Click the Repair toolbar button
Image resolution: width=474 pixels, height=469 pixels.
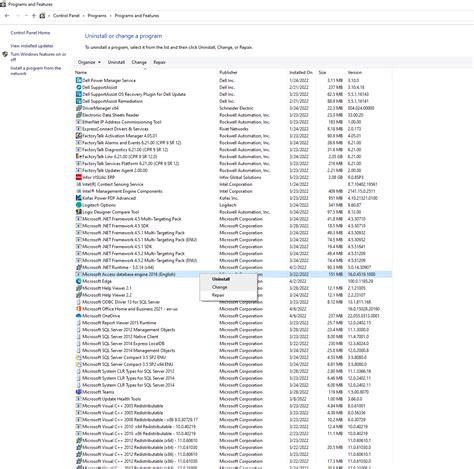[159, 62]
